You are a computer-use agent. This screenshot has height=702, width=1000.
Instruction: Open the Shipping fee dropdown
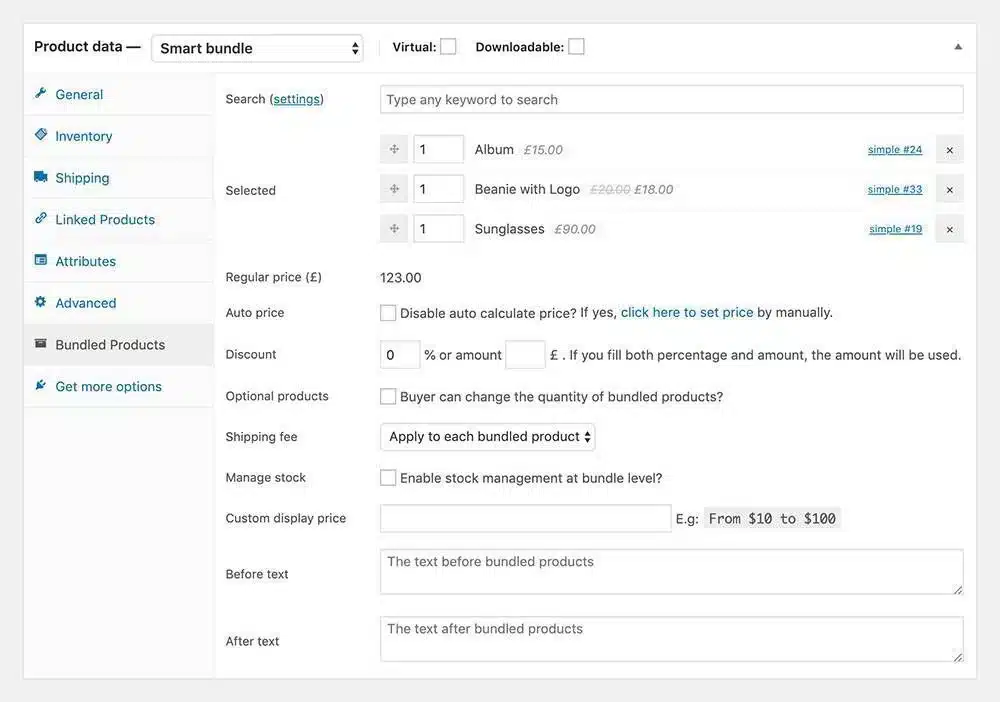click(487, 437)
